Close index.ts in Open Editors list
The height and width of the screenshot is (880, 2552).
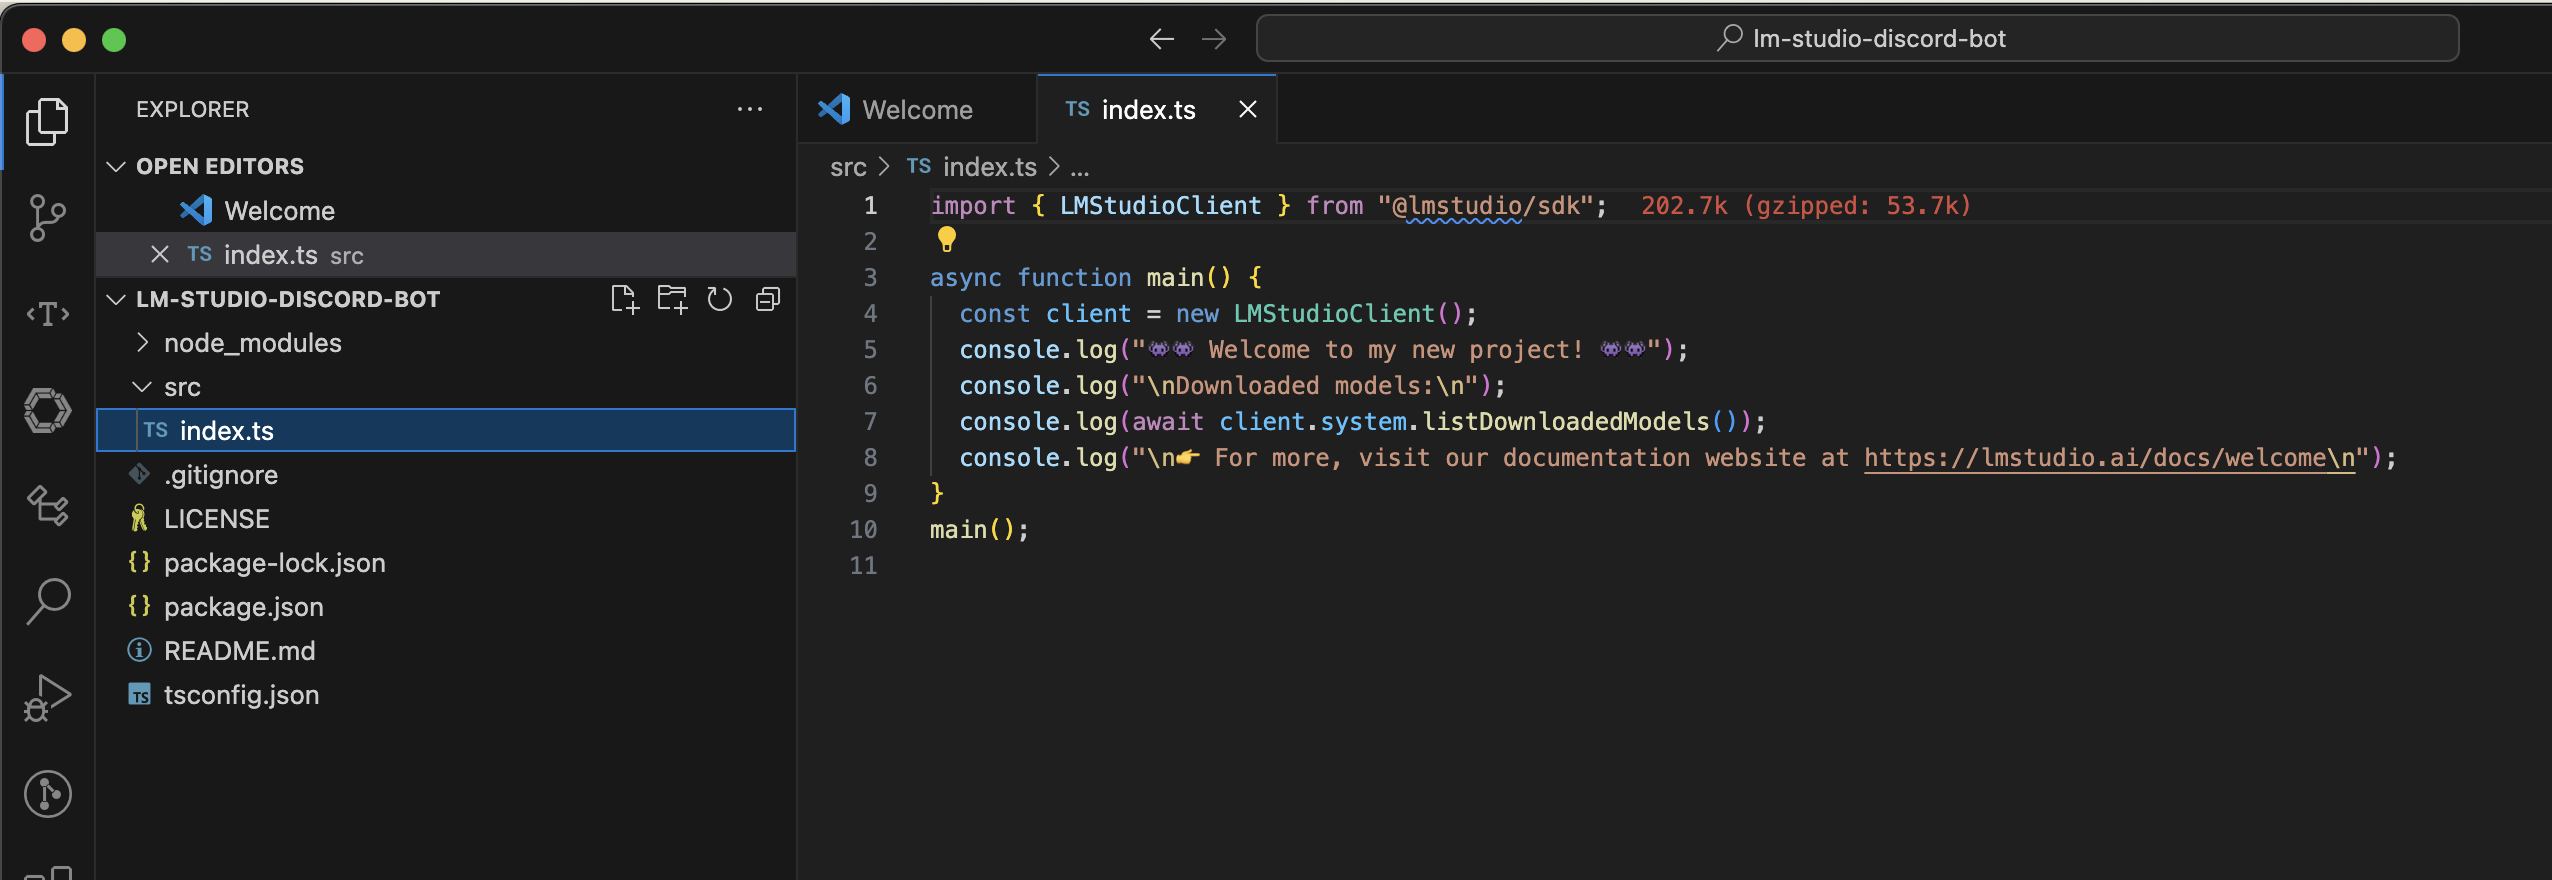point(160,254)
